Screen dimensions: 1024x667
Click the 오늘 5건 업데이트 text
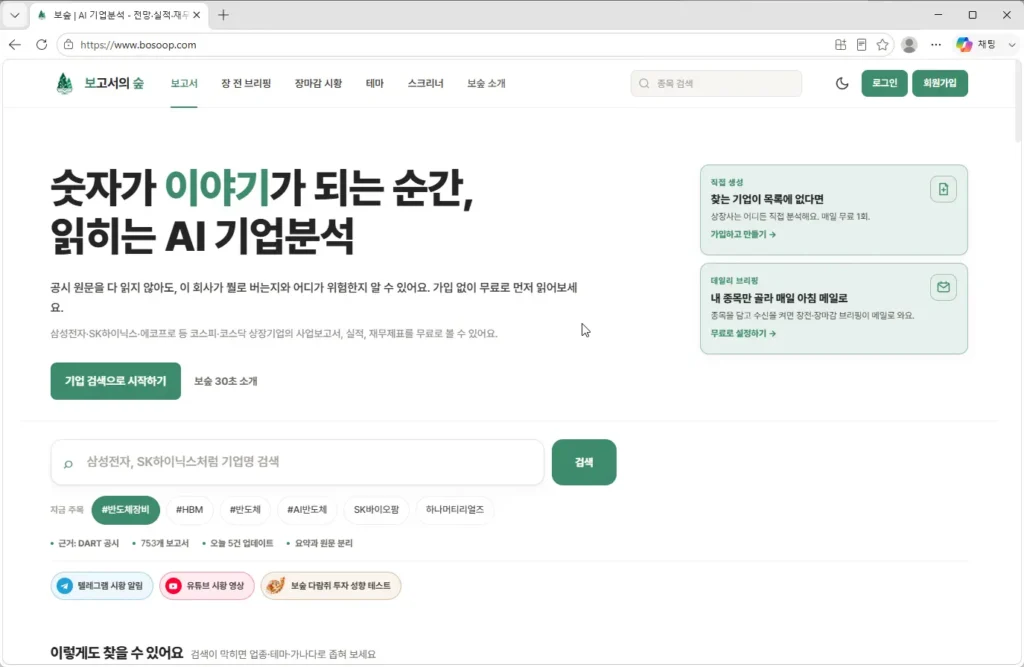click(x=242, y=544)
